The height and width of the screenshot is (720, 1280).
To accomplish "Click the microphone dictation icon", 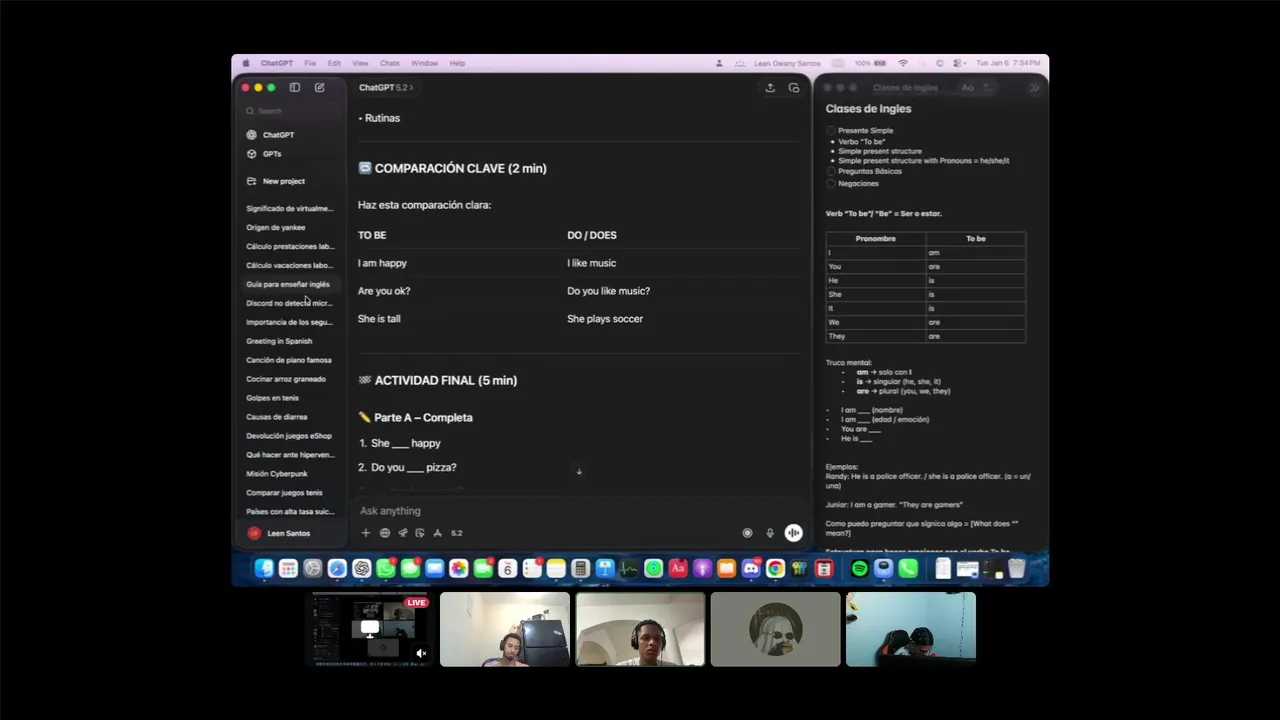I will (x=770, y=533).
